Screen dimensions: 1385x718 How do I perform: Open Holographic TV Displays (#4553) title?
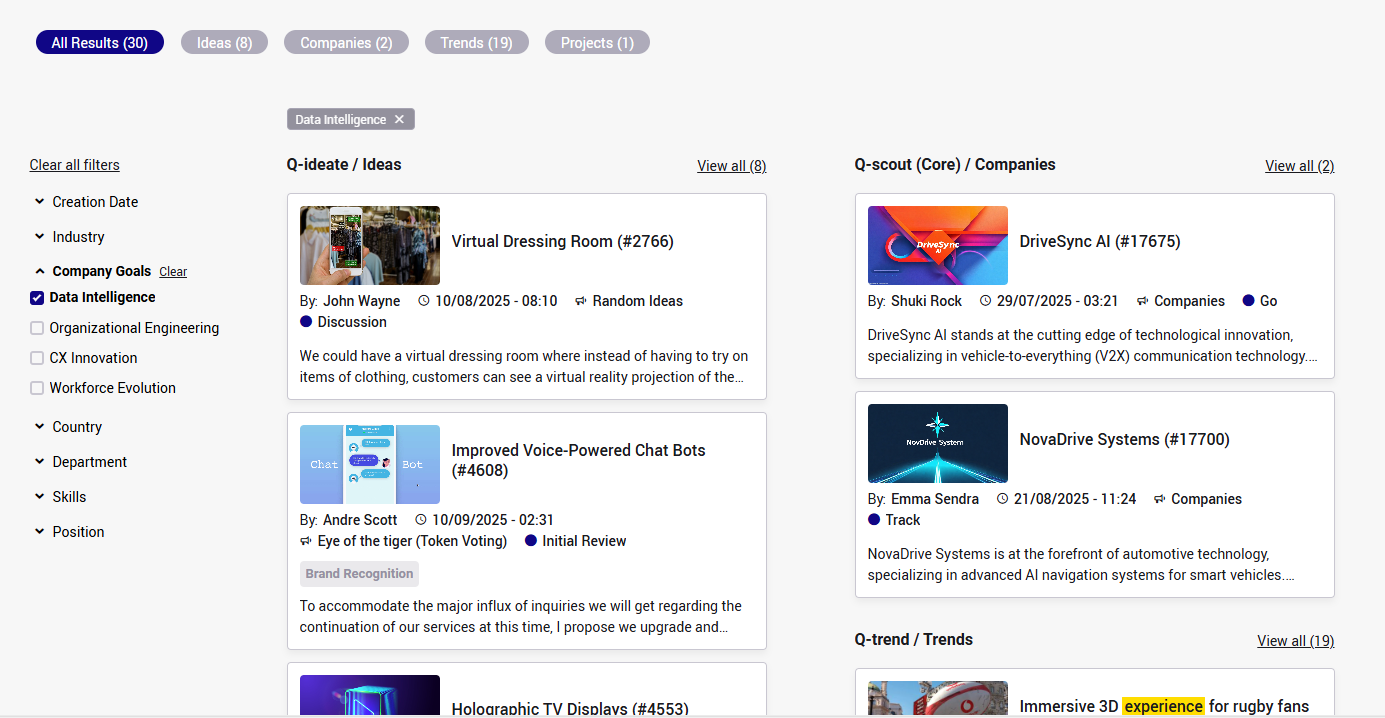[x=570, y=709]
